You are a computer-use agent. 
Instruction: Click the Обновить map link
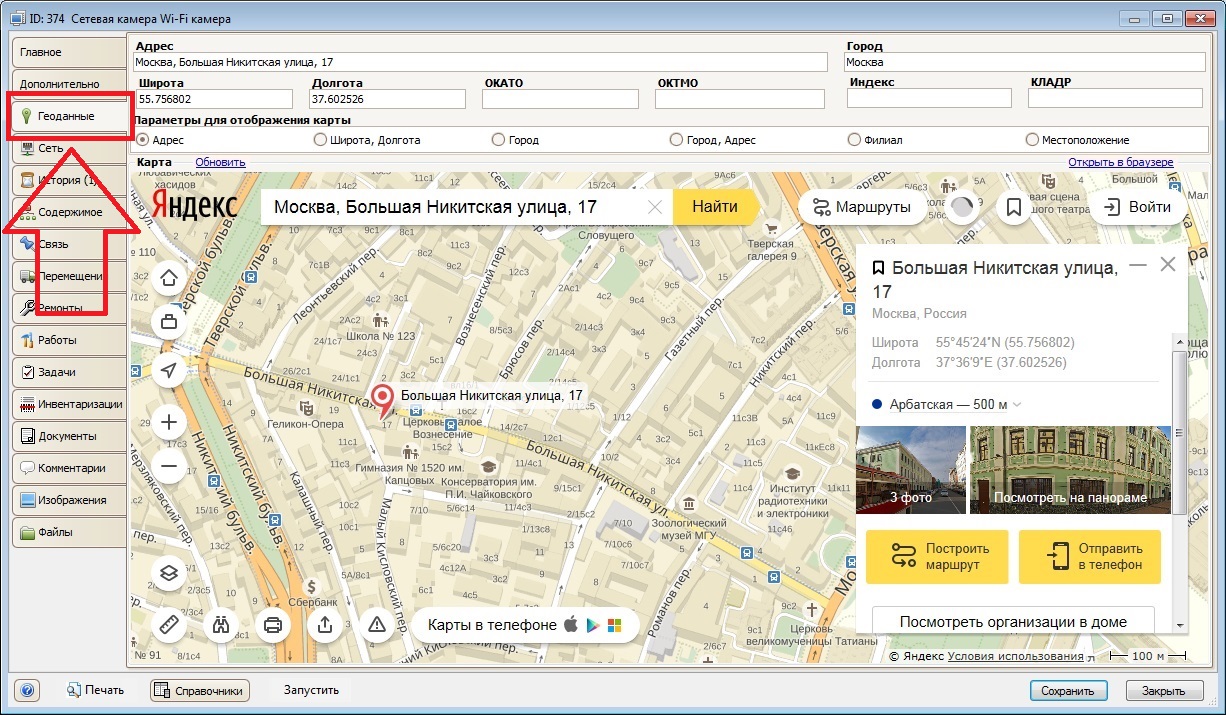click(x=220, y=162)
